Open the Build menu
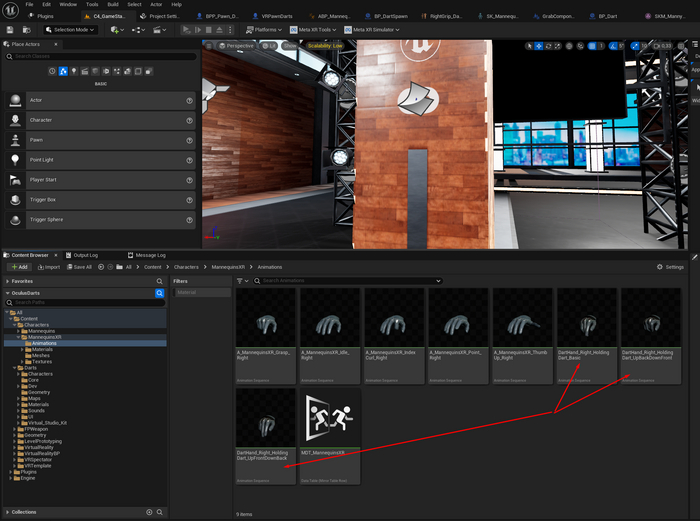700x521 pixels. [x=112, y=4]
